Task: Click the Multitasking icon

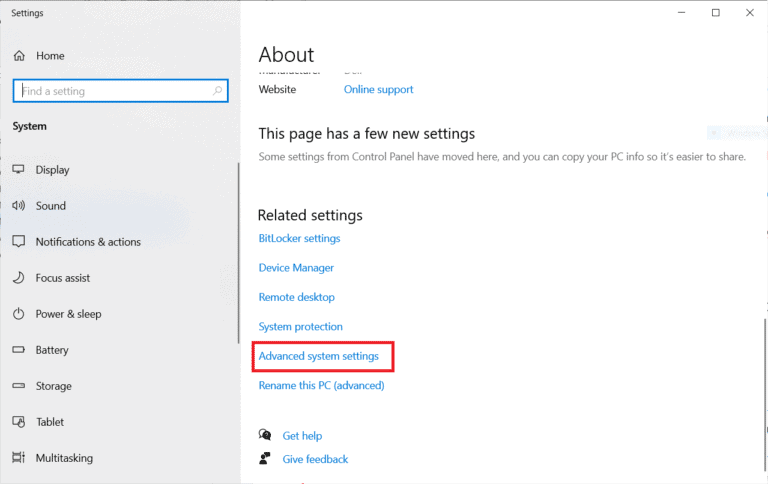Action: pos(19,458)
